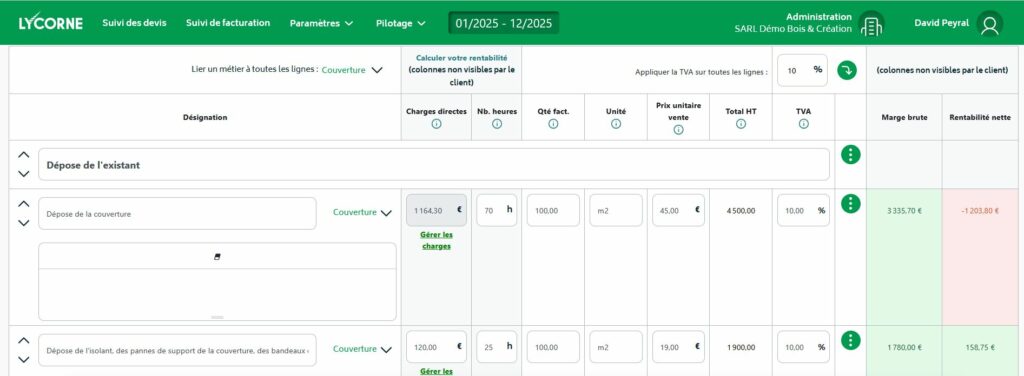Screen dimensions: 1024x376
Task: Open options menu for Dépose de la couverture line
Action: [x=850, y=204]
